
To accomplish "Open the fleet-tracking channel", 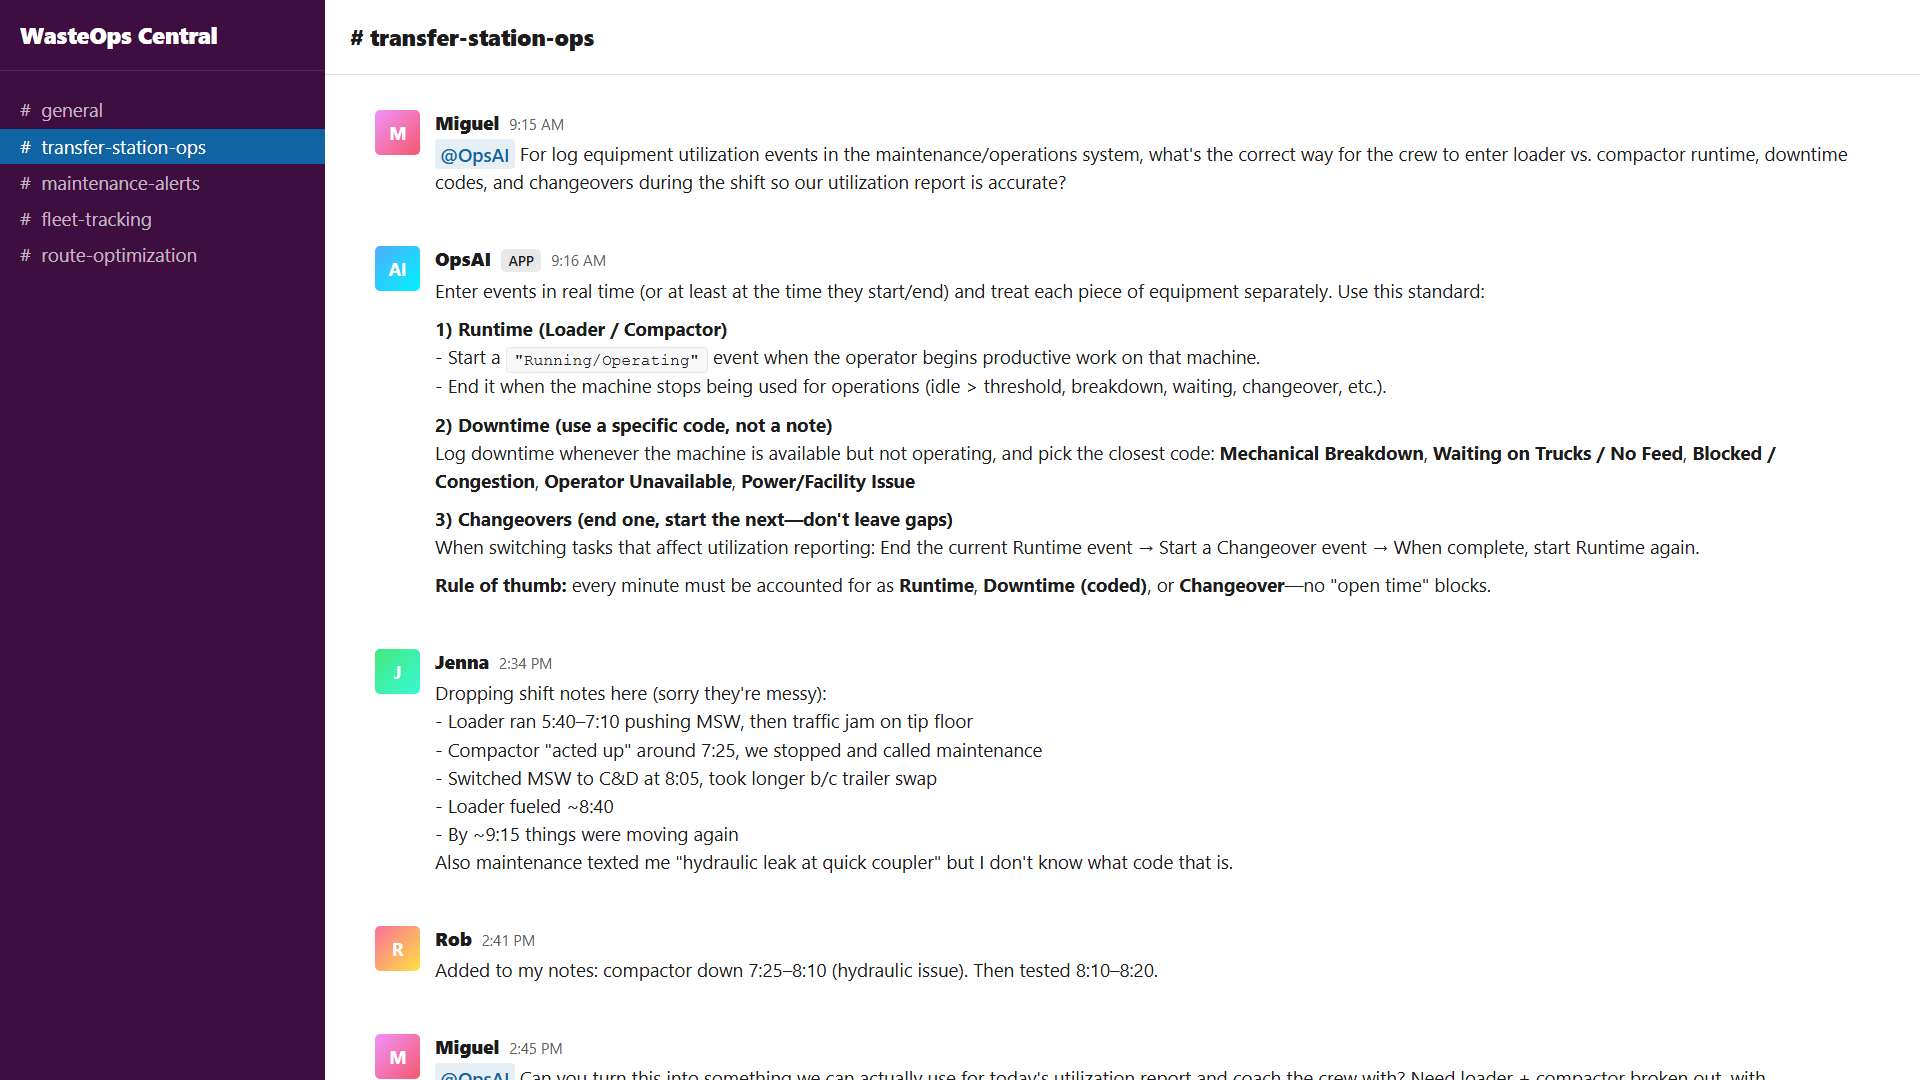I will pos(96,219).
